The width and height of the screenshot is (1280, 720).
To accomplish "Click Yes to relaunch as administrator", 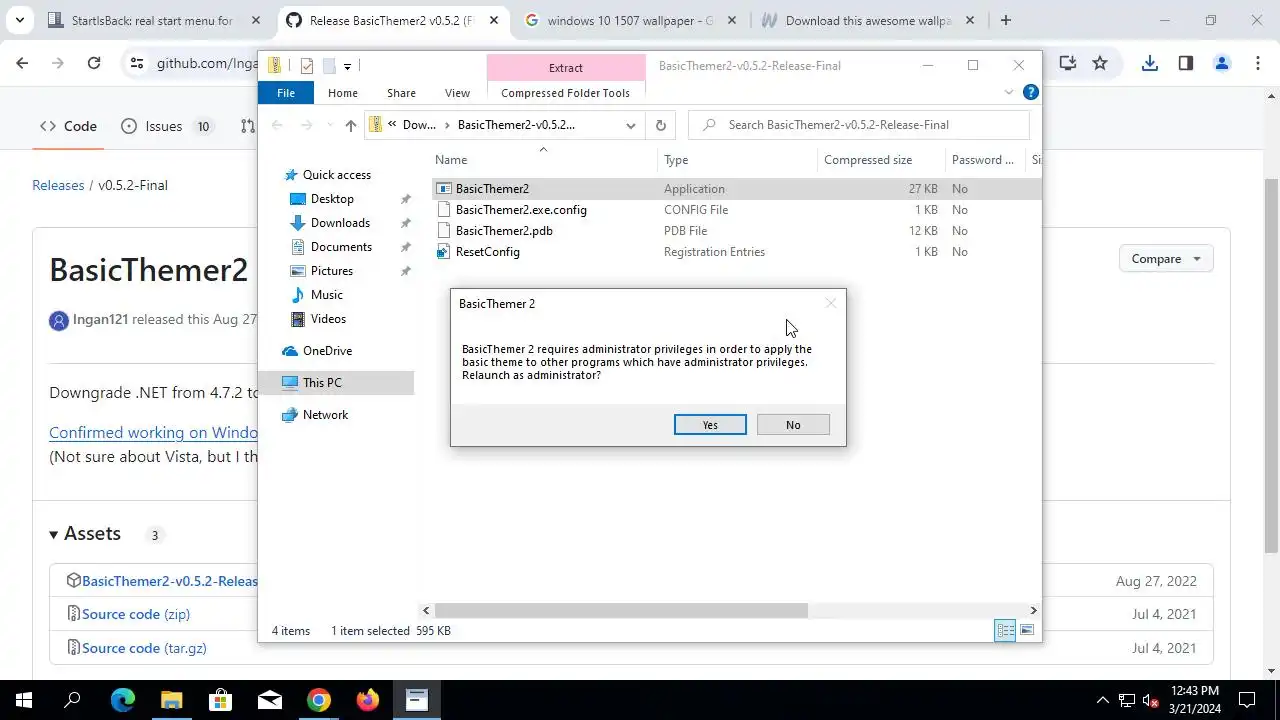I will (710, 425).
